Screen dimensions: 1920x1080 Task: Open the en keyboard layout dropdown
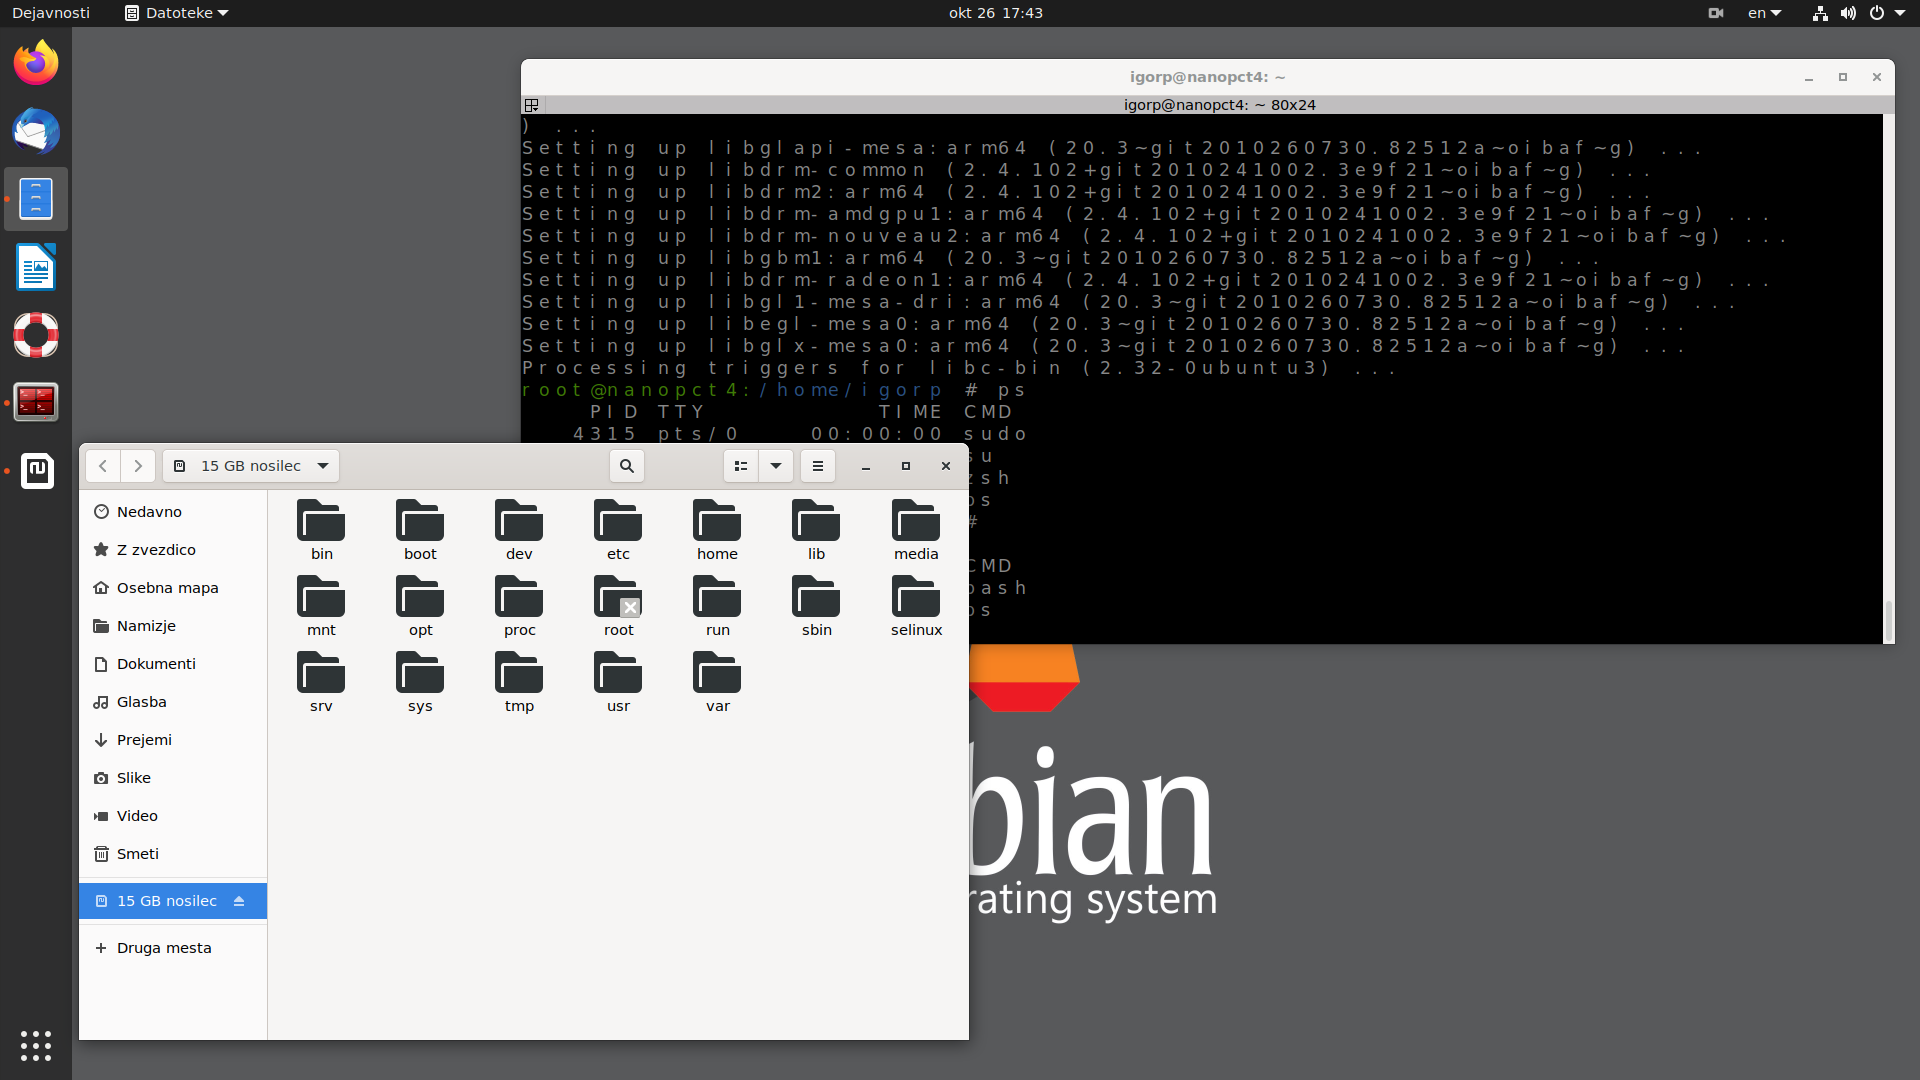[x=1764, y=13]
